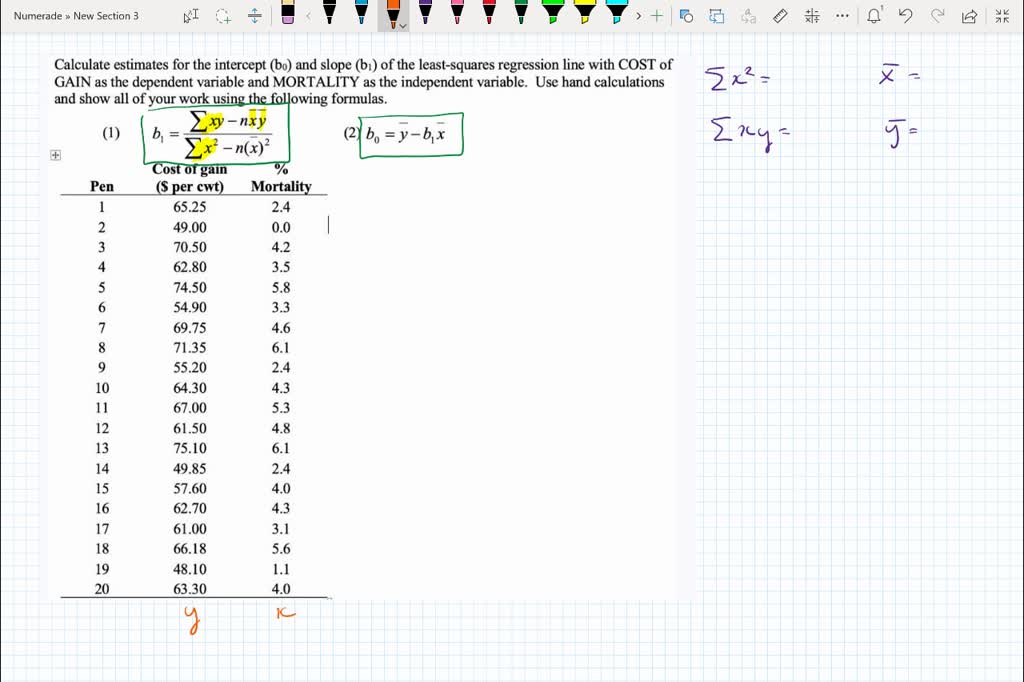Viewport: 1024px width, 682px height.
Task: Open notifications via the bell icon
Action: (x=873, y=16)
